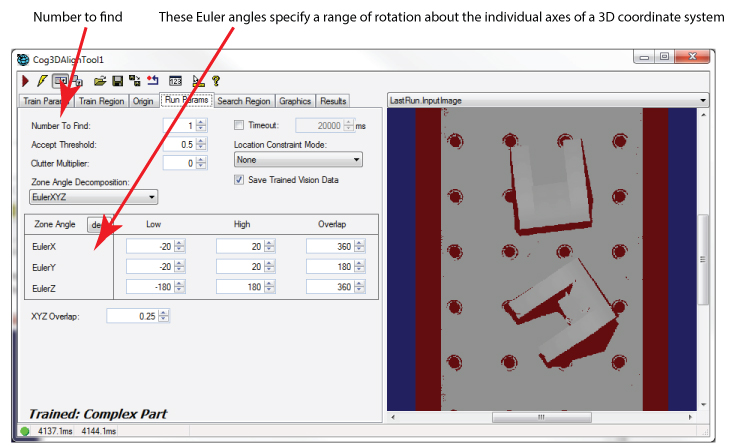The height and width of the screenshot is (447, 739).
Task: Click the 123 results toolbar icon
Action: pyautogui.click(x=175, y=80)
